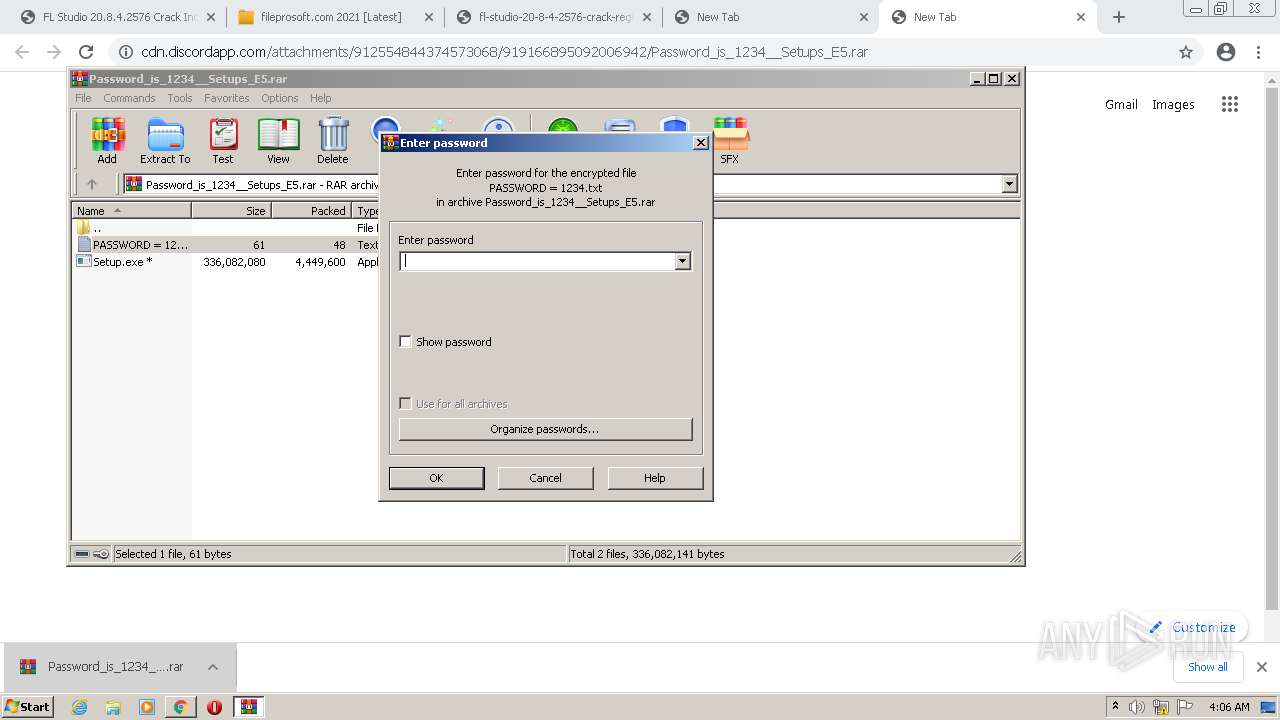This screenshot has width=1280, height=720.
Task: Close the Enter password dialog
Action: click(701, 143)
